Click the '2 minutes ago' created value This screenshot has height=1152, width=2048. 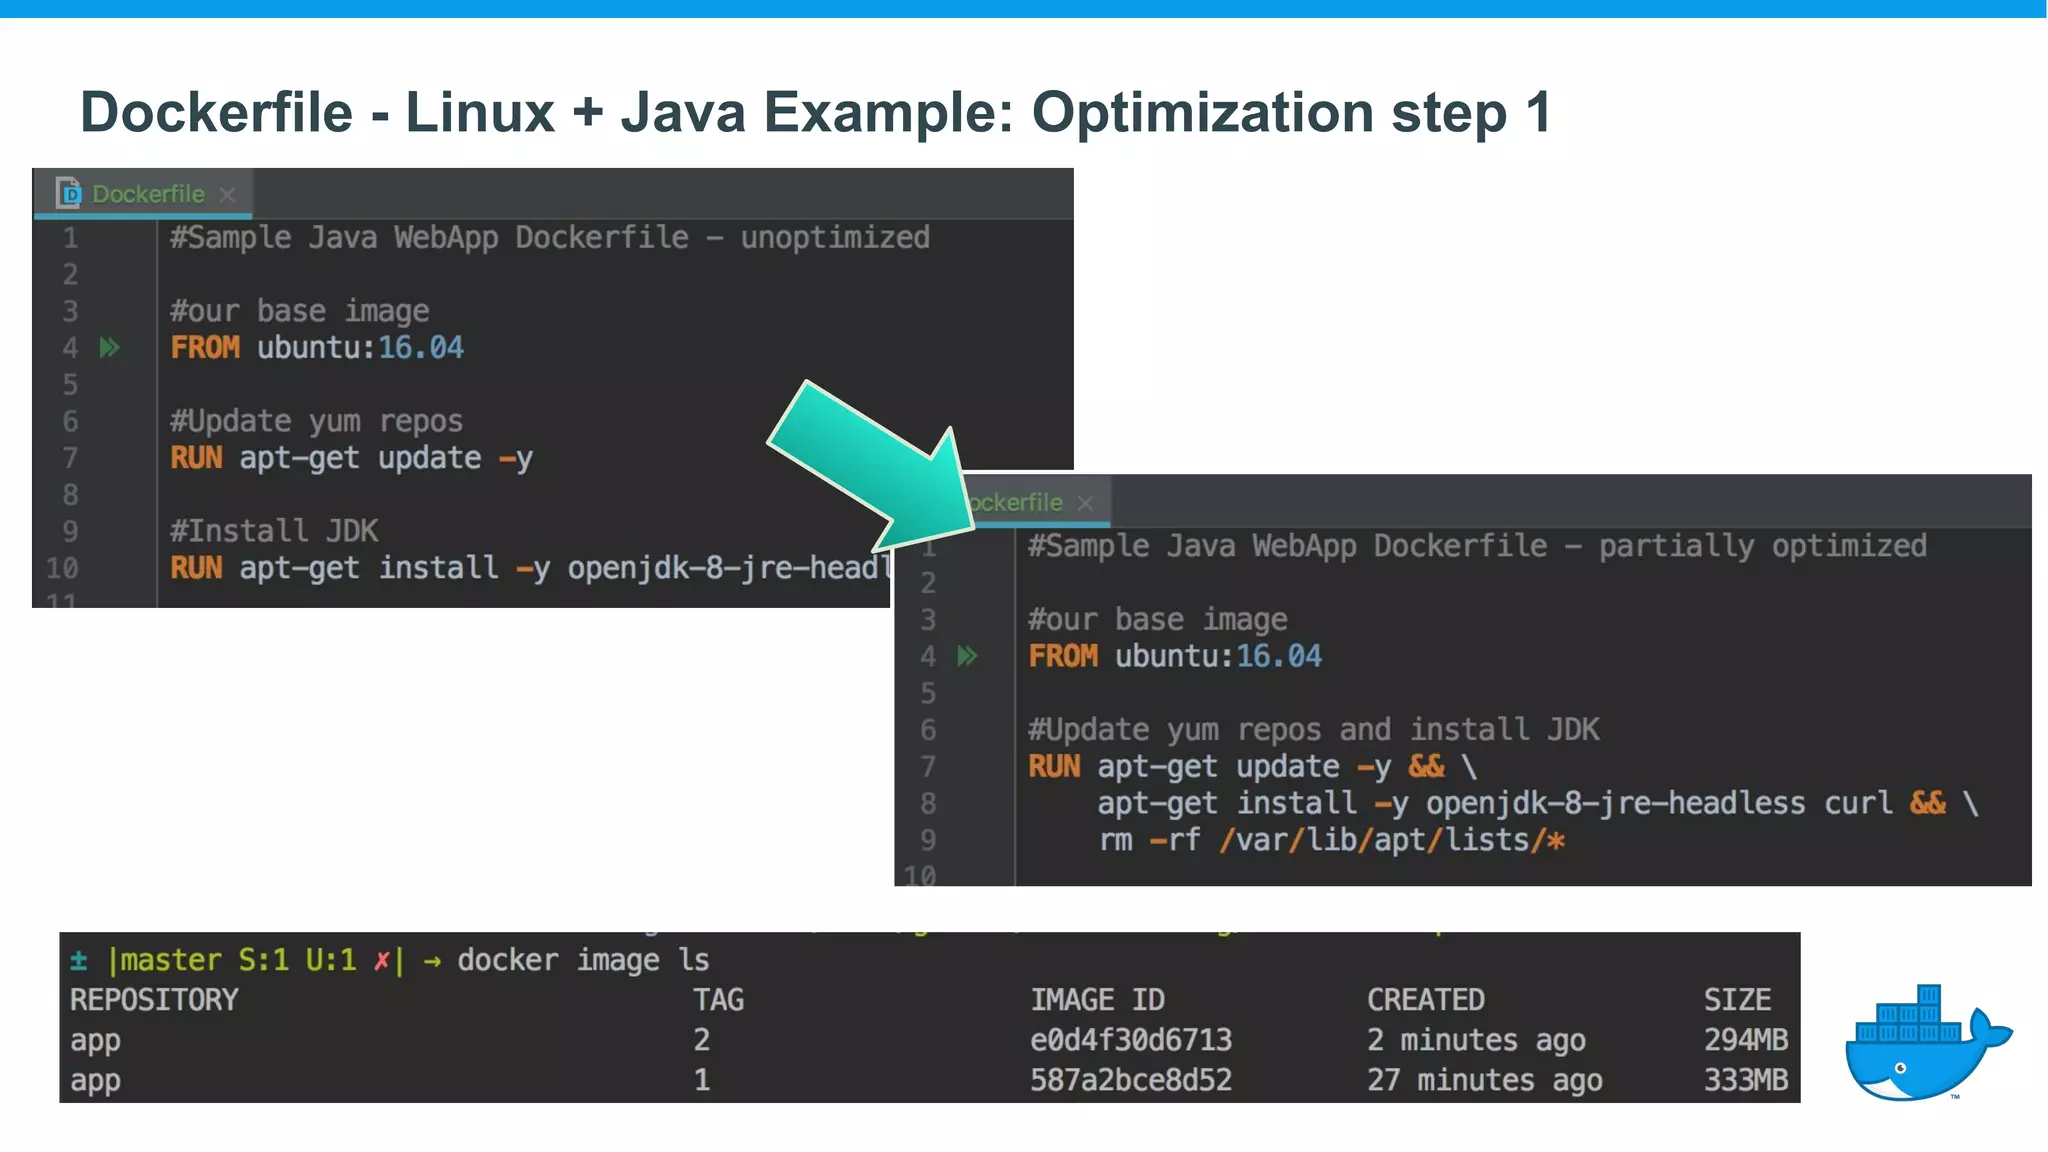pyautogui.click(x=1476, y=1040)
